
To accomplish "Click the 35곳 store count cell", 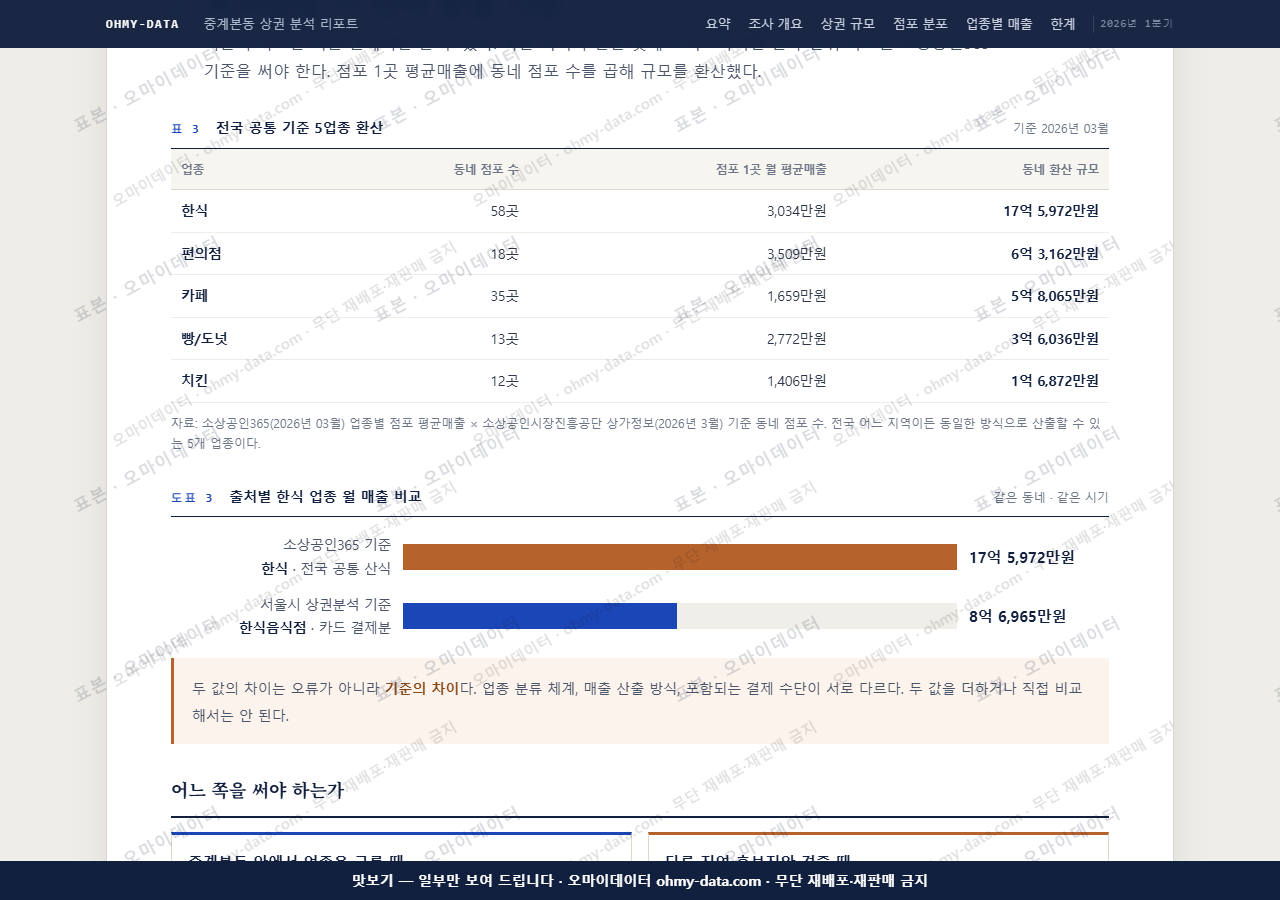I will [x=504, y=296].
